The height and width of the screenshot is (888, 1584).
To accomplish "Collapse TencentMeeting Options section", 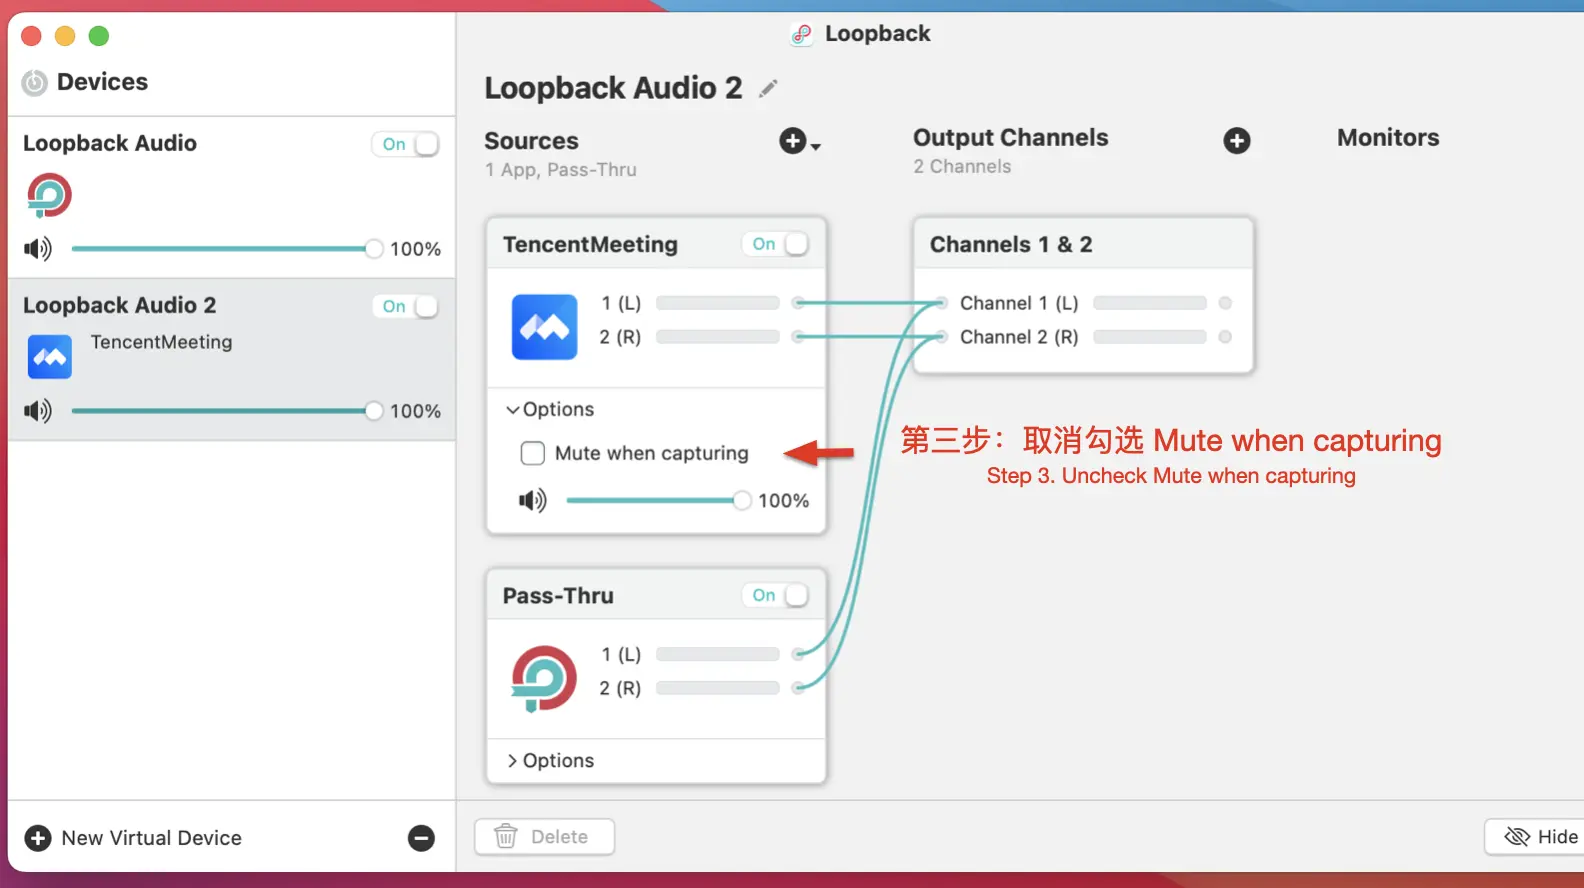I will [550, 409].
